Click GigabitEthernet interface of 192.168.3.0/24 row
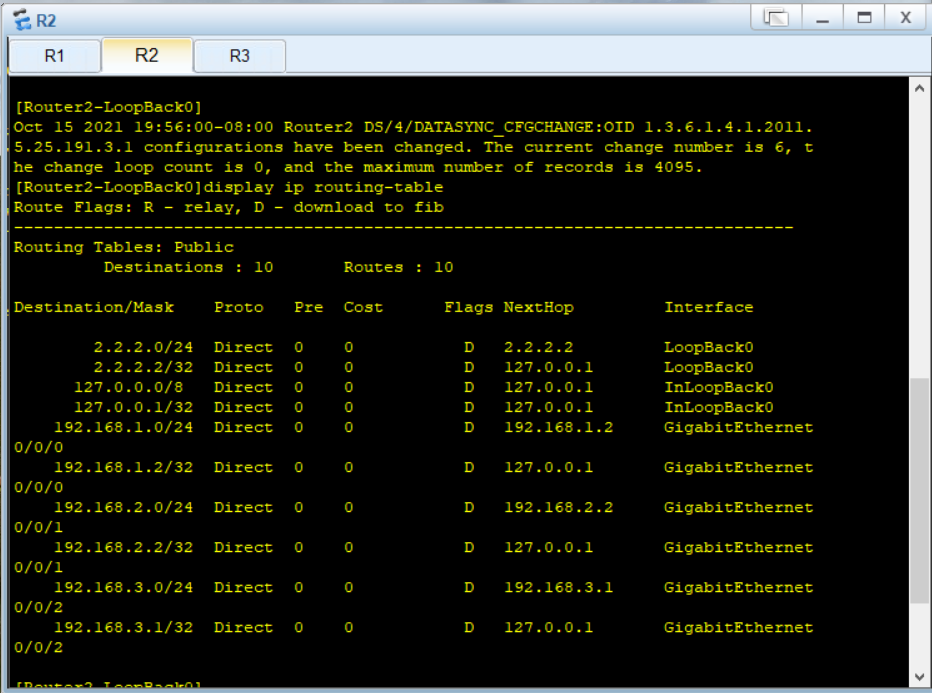 point(738,588)
